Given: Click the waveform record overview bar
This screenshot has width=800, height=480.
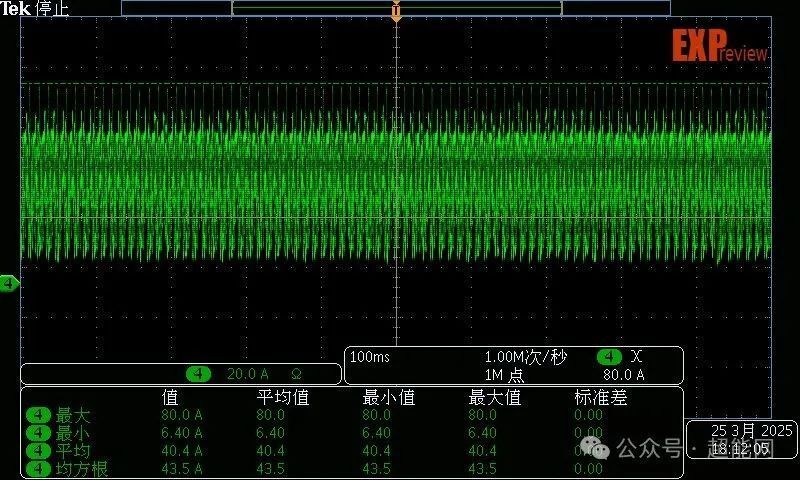Looking at the screenshot, I should (396, 7).
